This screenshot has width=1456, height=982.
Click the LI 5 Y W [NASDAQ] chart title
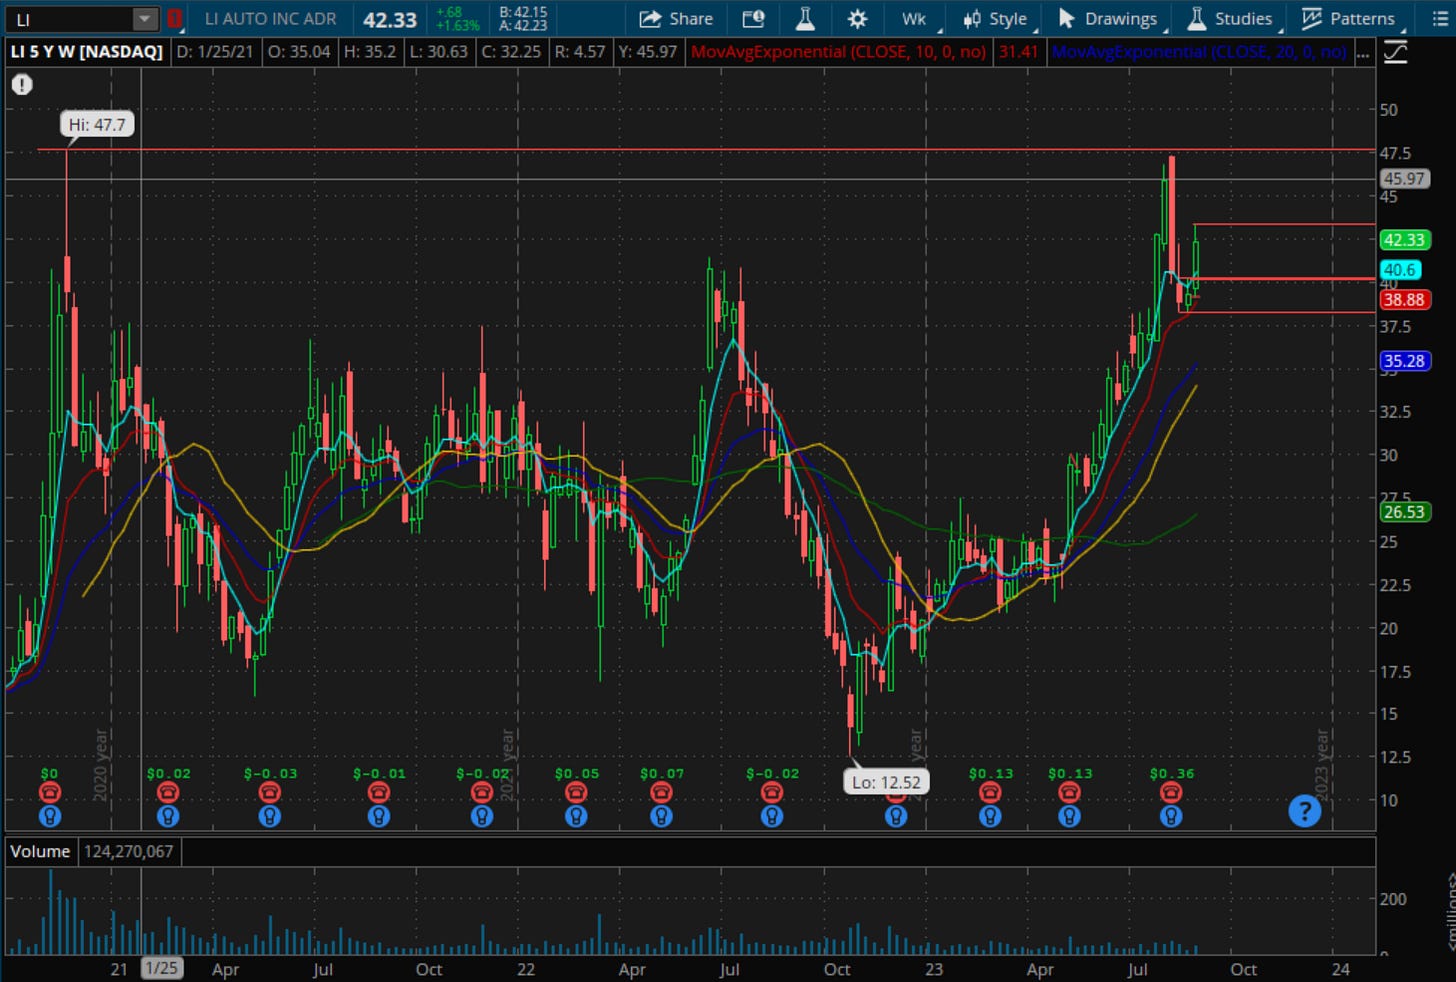[x=87, y=52]
